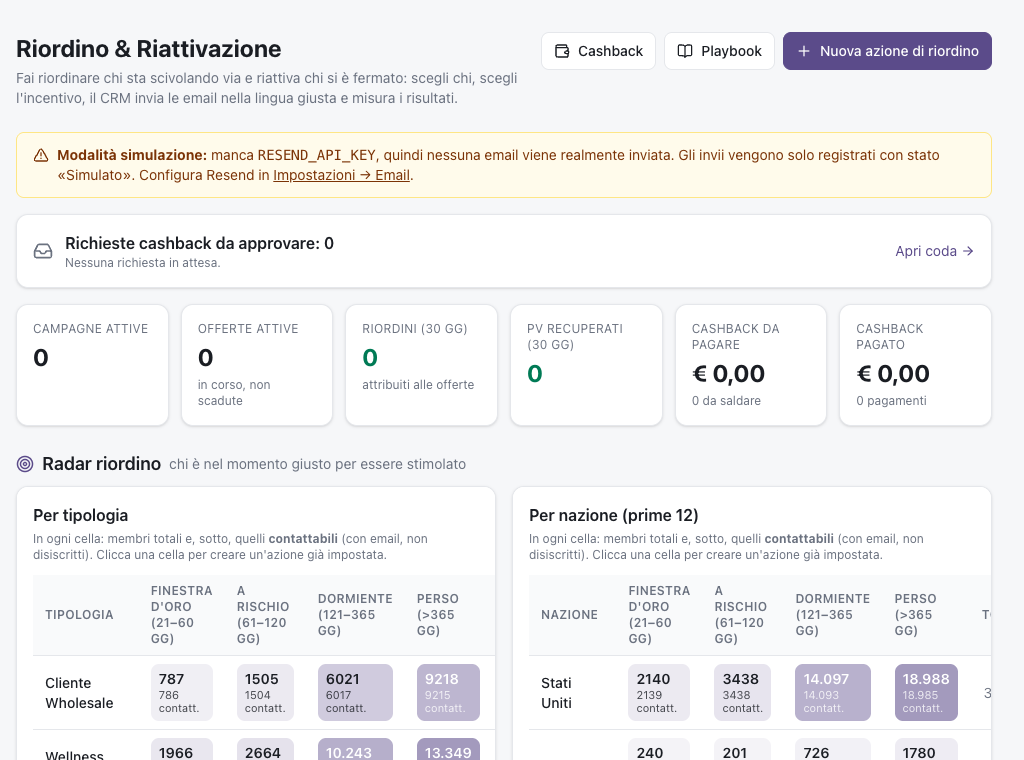Select the Campagne attive card
This screenshot has width=1024, height=760.
point(93,365)
